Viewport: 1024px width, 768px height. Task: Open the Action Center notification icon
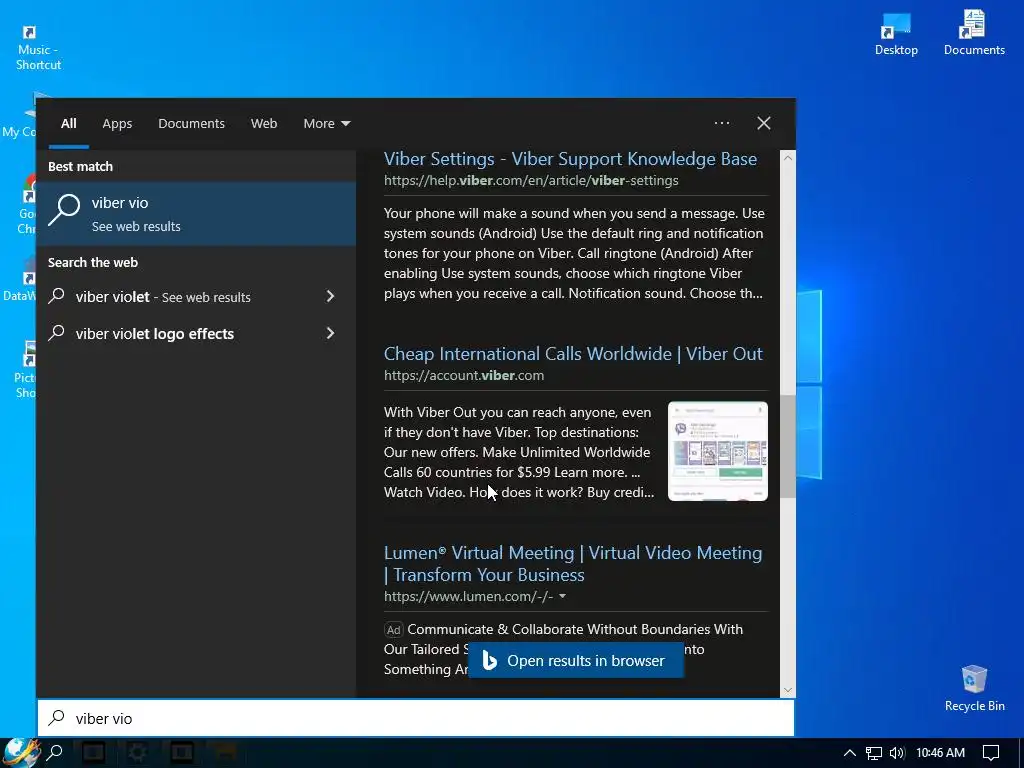click(991, 753)
